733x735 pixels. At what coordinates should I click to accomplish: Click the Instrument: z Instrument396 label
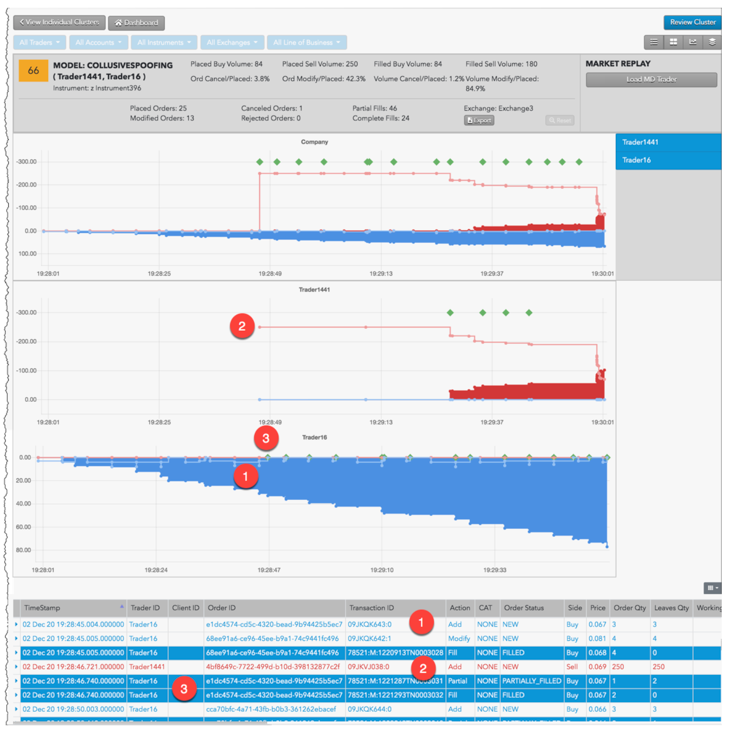coord(97,88)
